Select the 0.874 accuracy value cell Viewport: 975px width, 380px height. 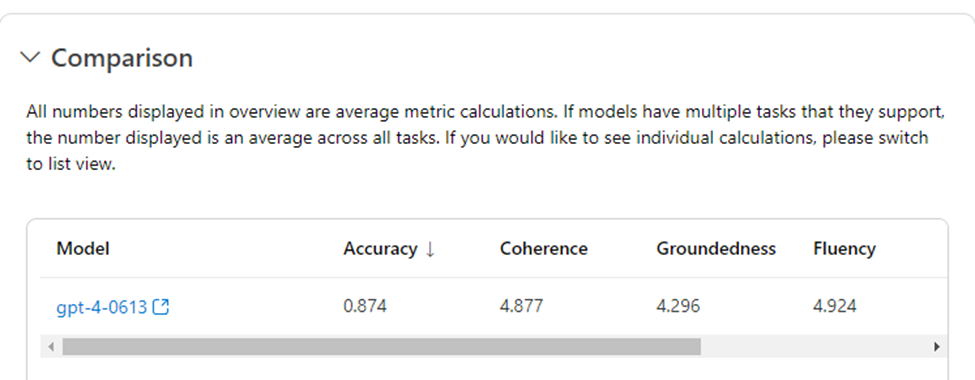(x=365, y=306)
